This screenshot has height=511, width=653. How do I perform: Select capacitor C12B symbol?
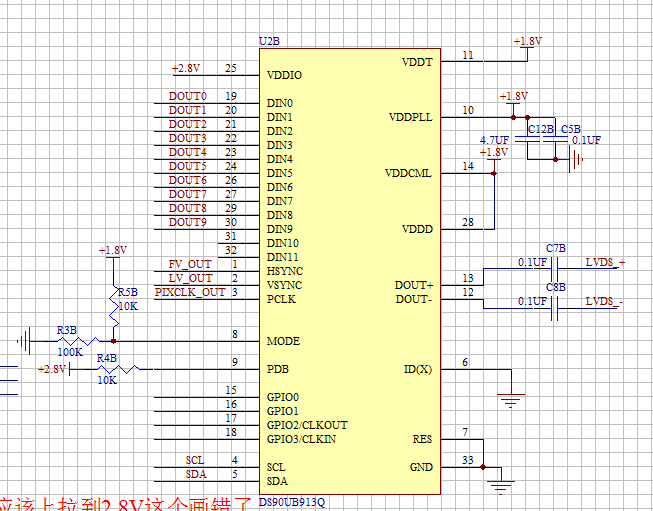[x=528, y=140]
